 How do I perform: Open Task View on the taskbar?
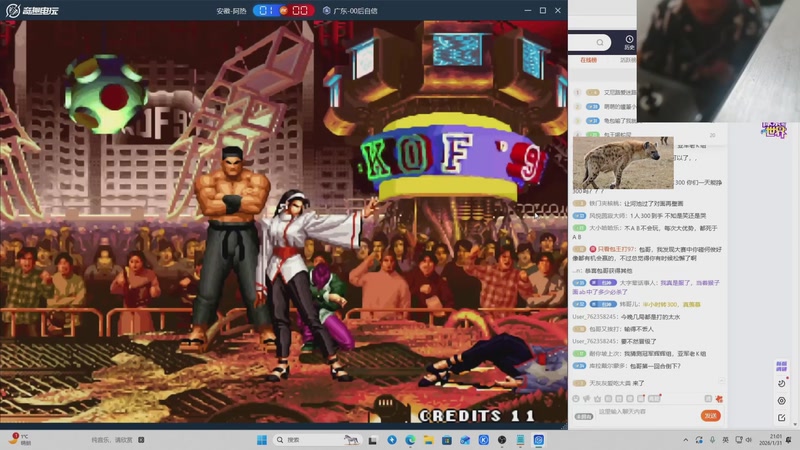(373, 440)
